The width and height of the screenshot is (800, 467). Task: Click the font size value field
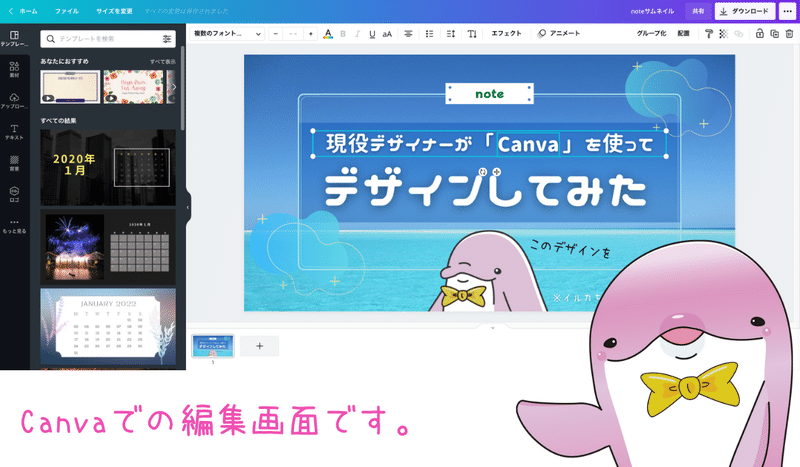293,34
